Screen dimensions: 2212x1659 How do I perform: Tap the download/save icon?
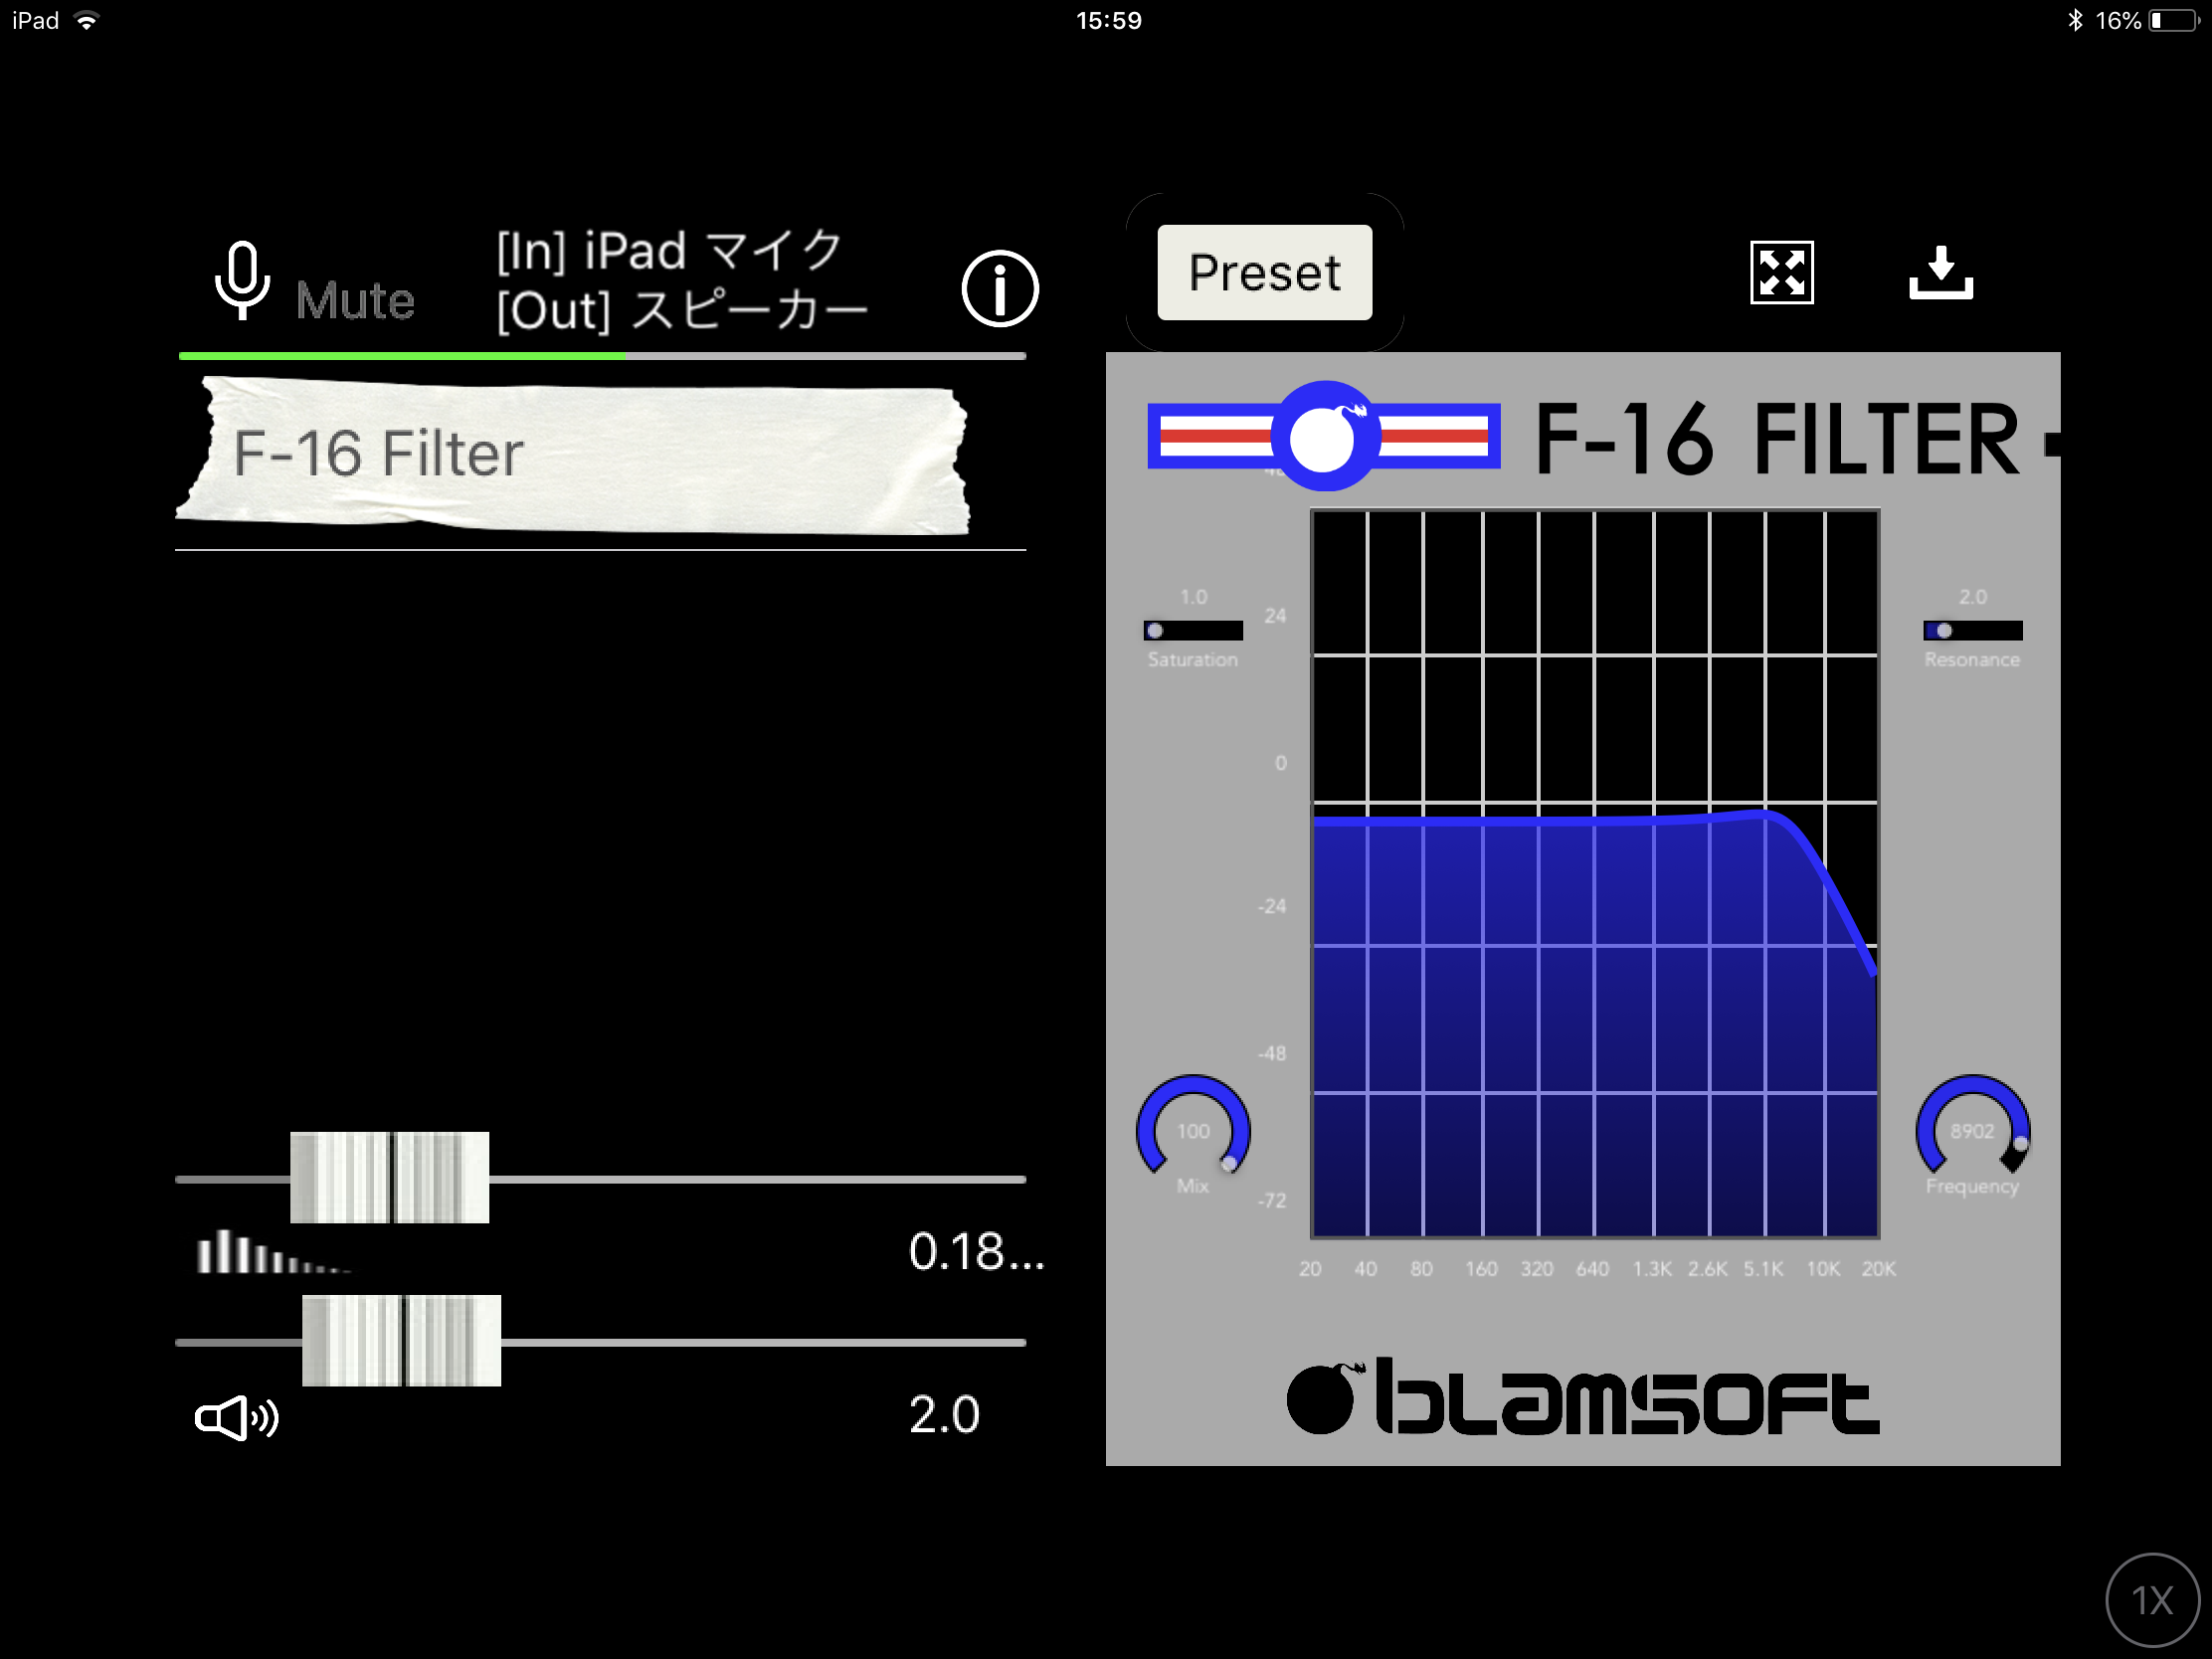[x=1940, y=272]
